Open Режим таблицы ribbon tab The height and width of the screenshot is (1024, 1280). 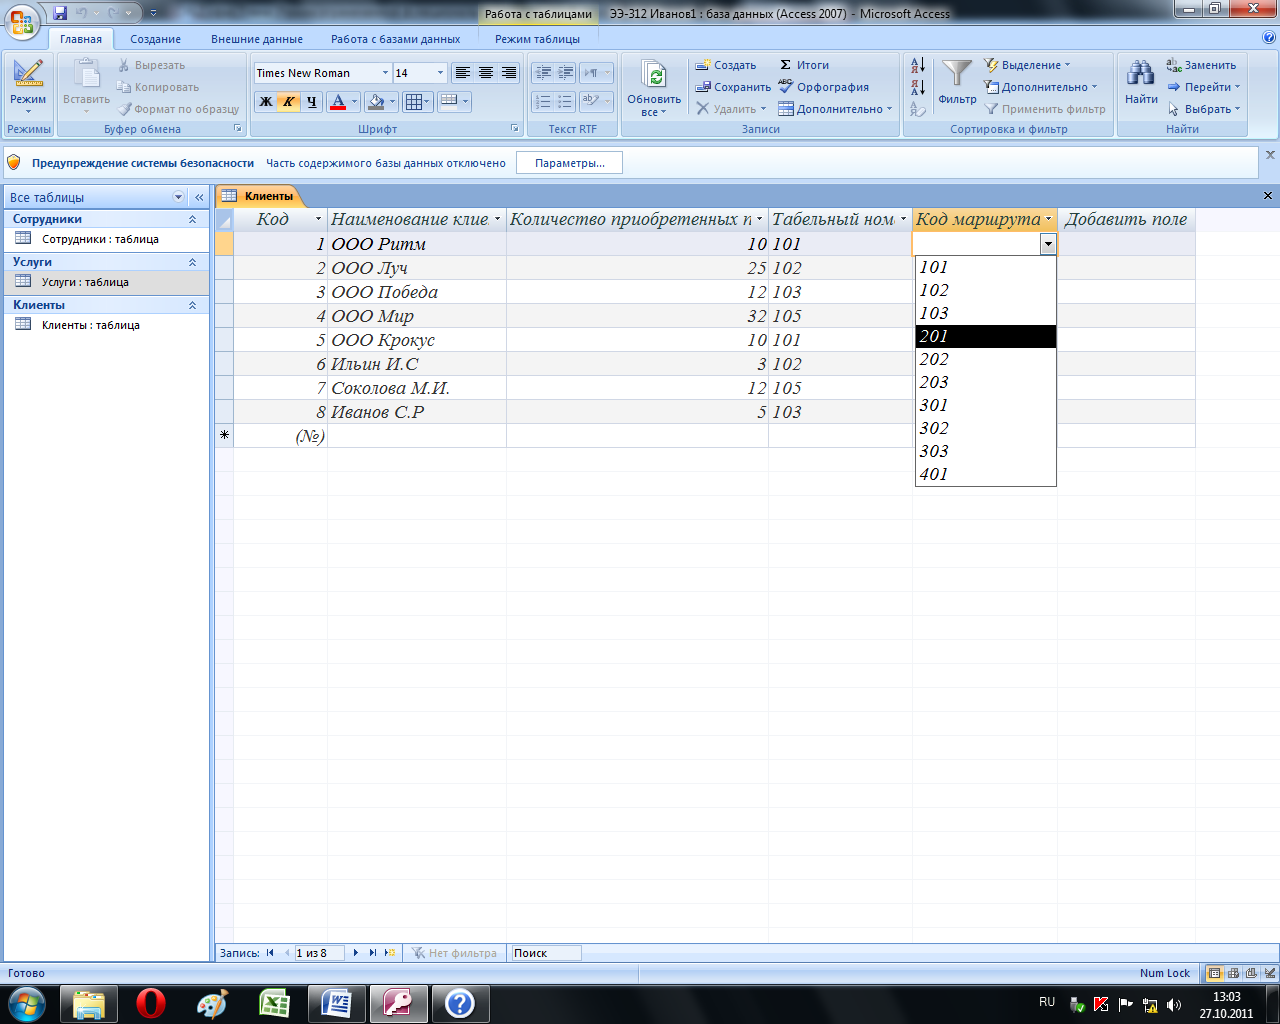[x=537, y=39]
